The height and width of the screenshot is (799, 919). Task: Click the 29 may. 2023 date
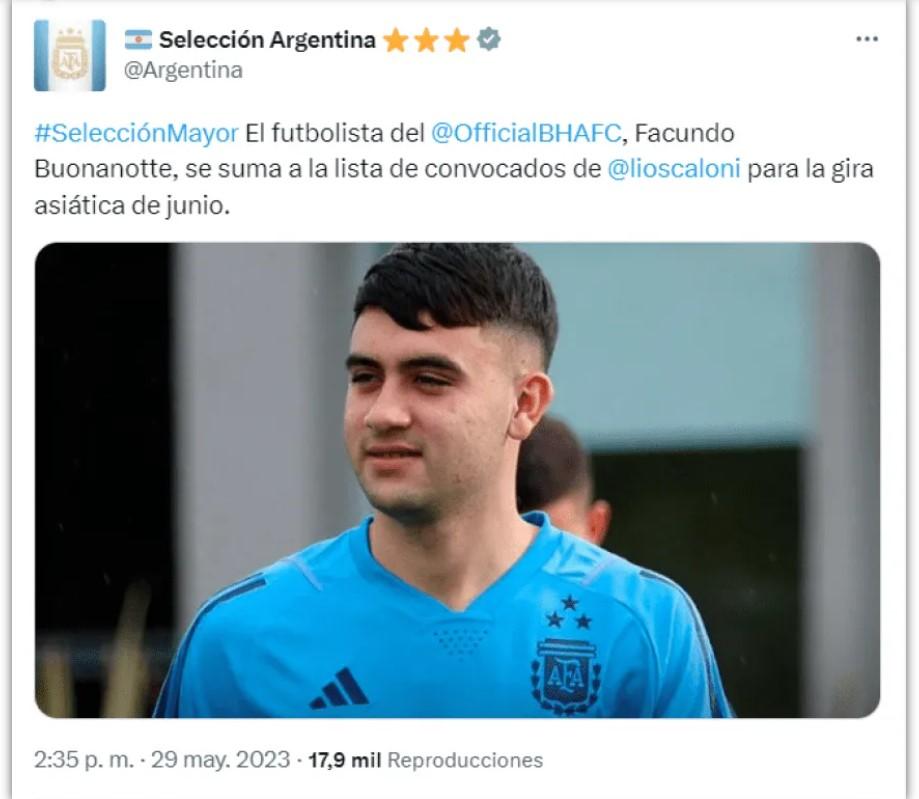coord(221,760)
